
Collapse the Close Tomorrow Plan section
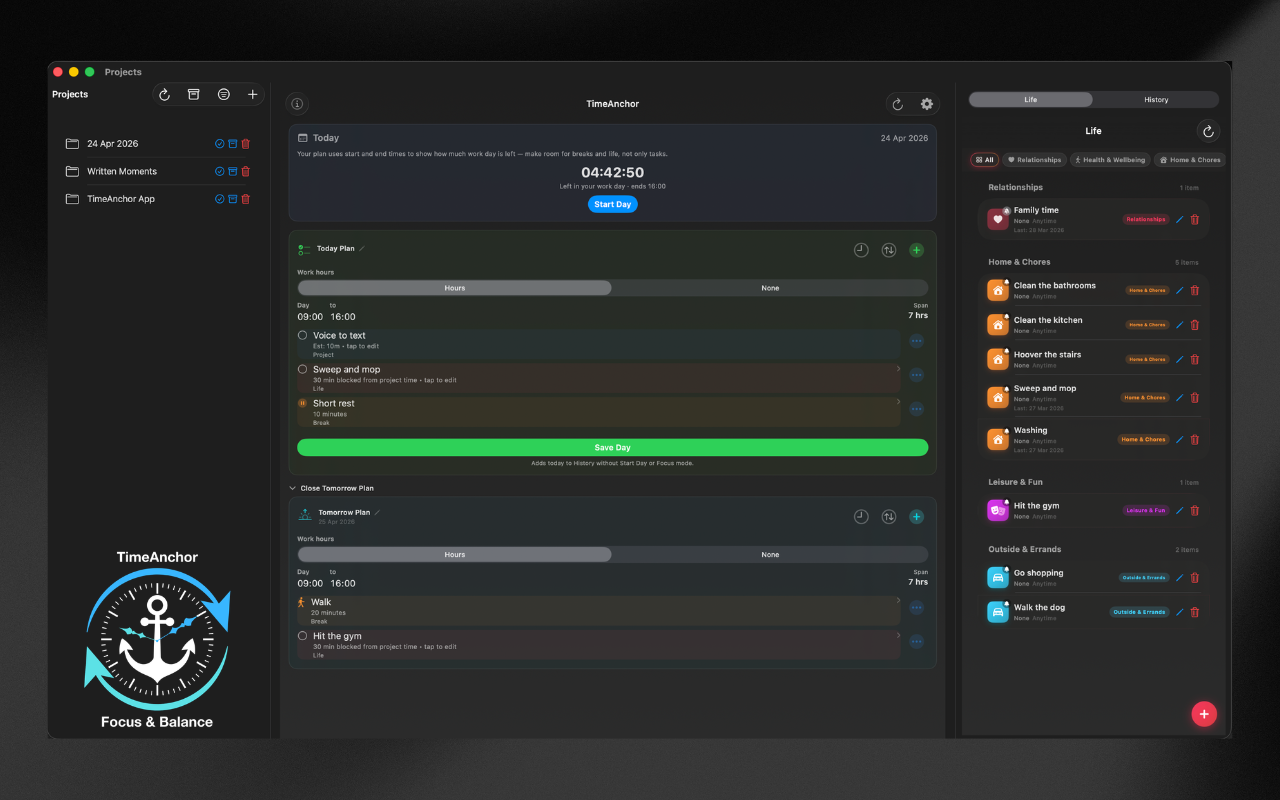[x=331, y=488]
